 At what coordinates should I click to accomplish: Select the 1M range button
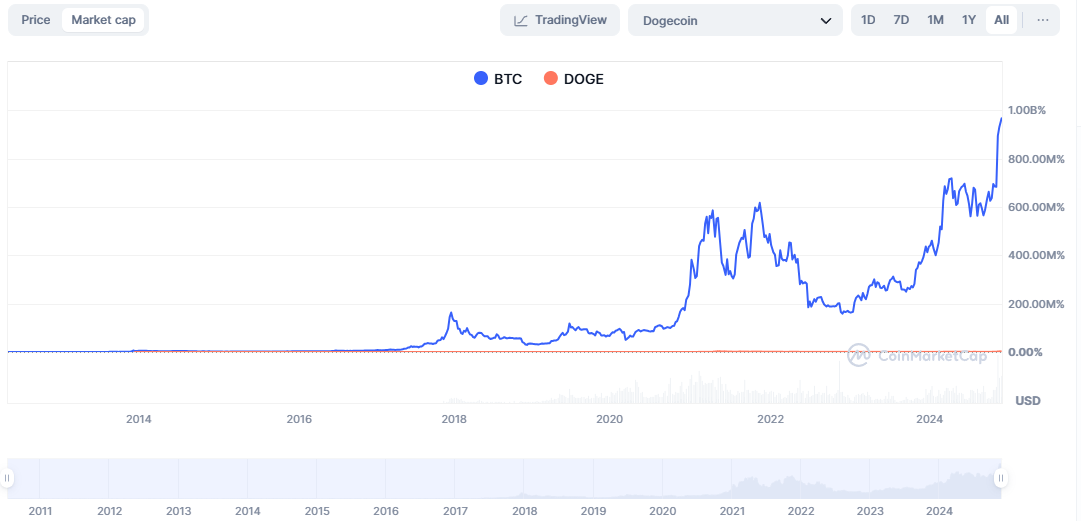click(x=935, y=20)
